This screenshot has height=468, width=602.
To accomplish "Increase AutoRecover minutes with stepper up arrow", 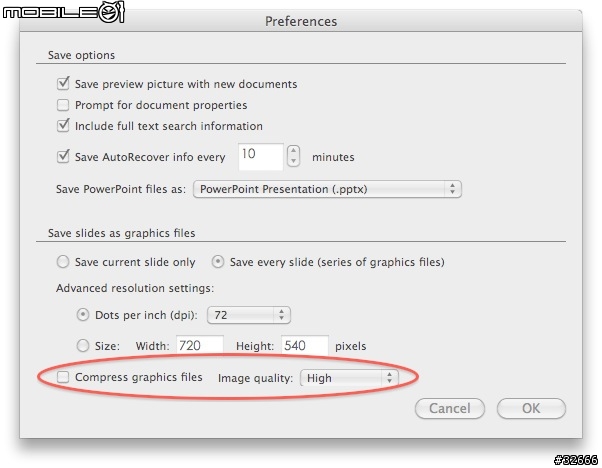I will pos(293,150).
